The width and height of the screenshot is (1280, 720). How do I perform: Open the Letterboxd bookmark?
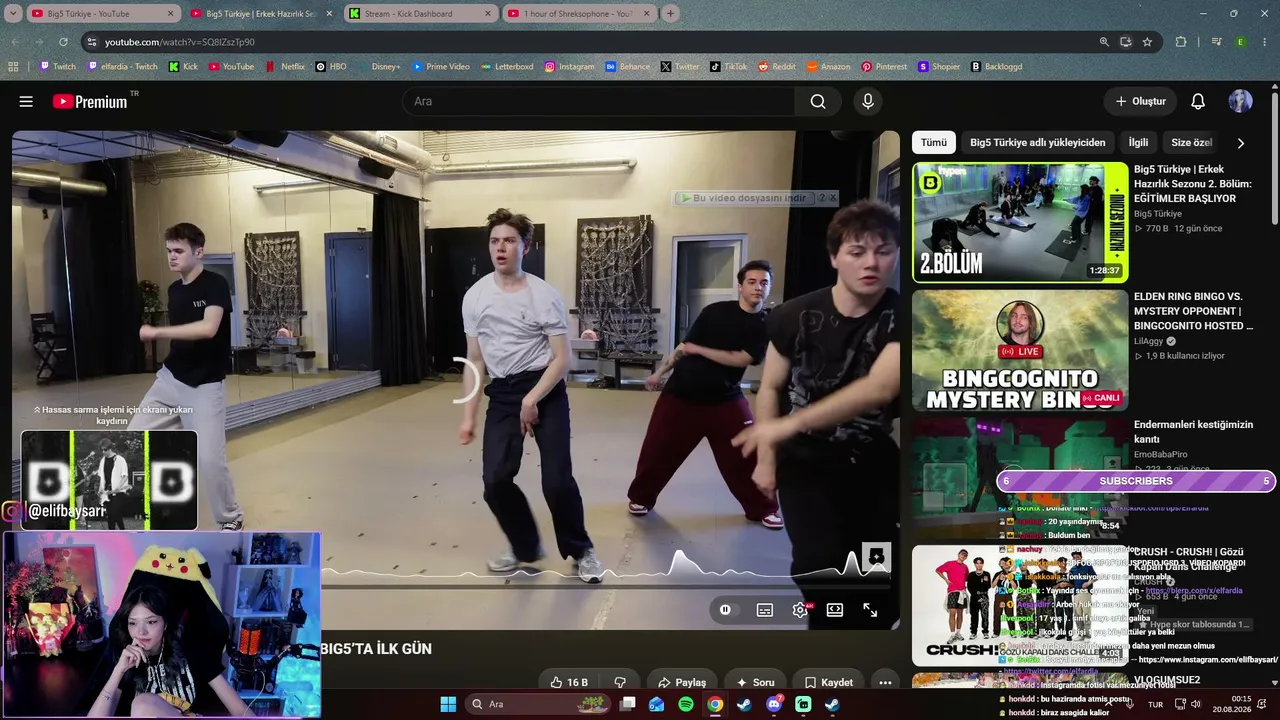pyautogui.click(x=507, y=67)
